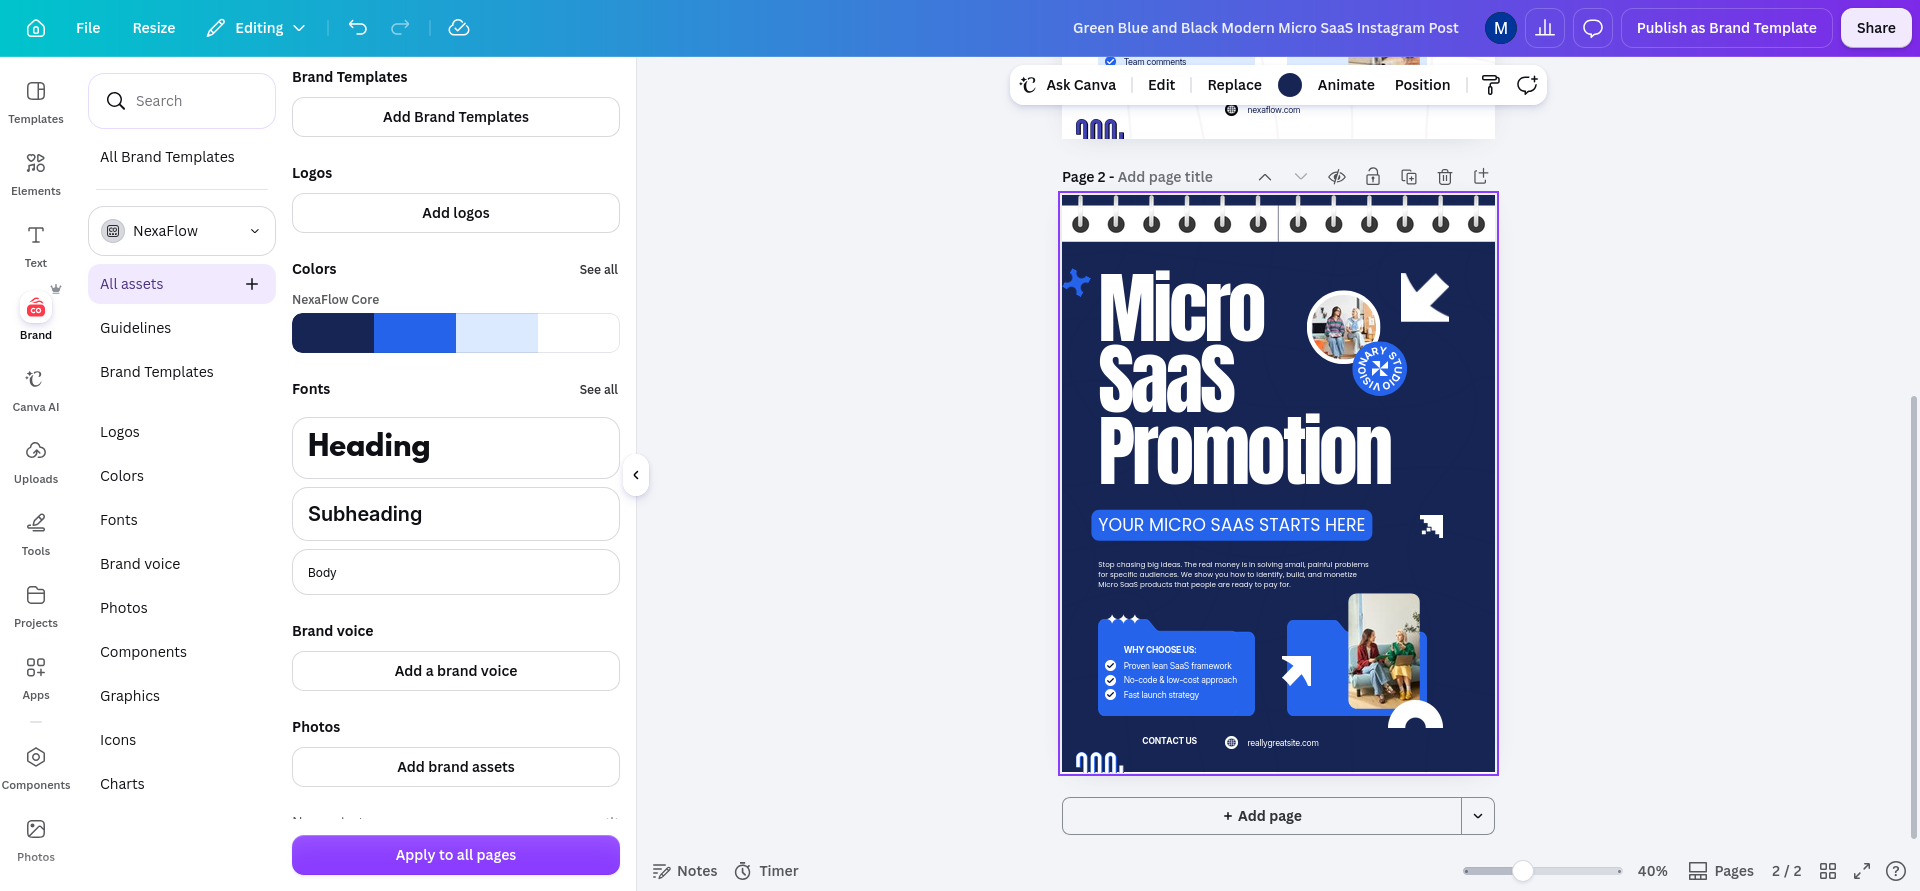The height and width of the screenshot is (891, 1920).
Task: Duplicate page 2
Action: pos(1409,177)
